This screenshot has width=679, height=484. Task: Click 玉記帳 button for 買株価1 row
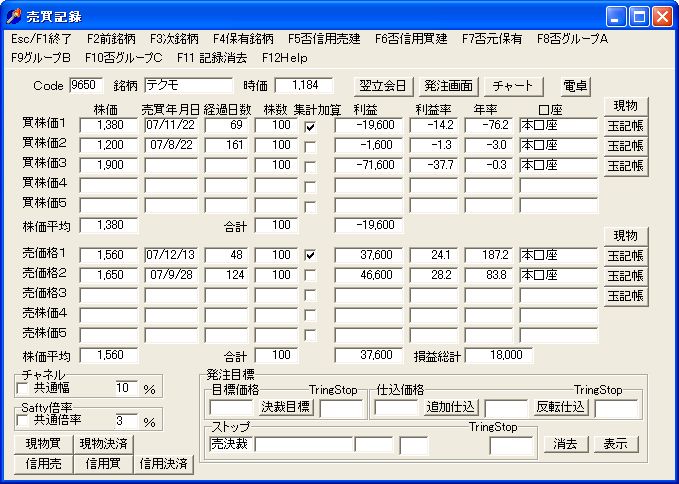625,126
